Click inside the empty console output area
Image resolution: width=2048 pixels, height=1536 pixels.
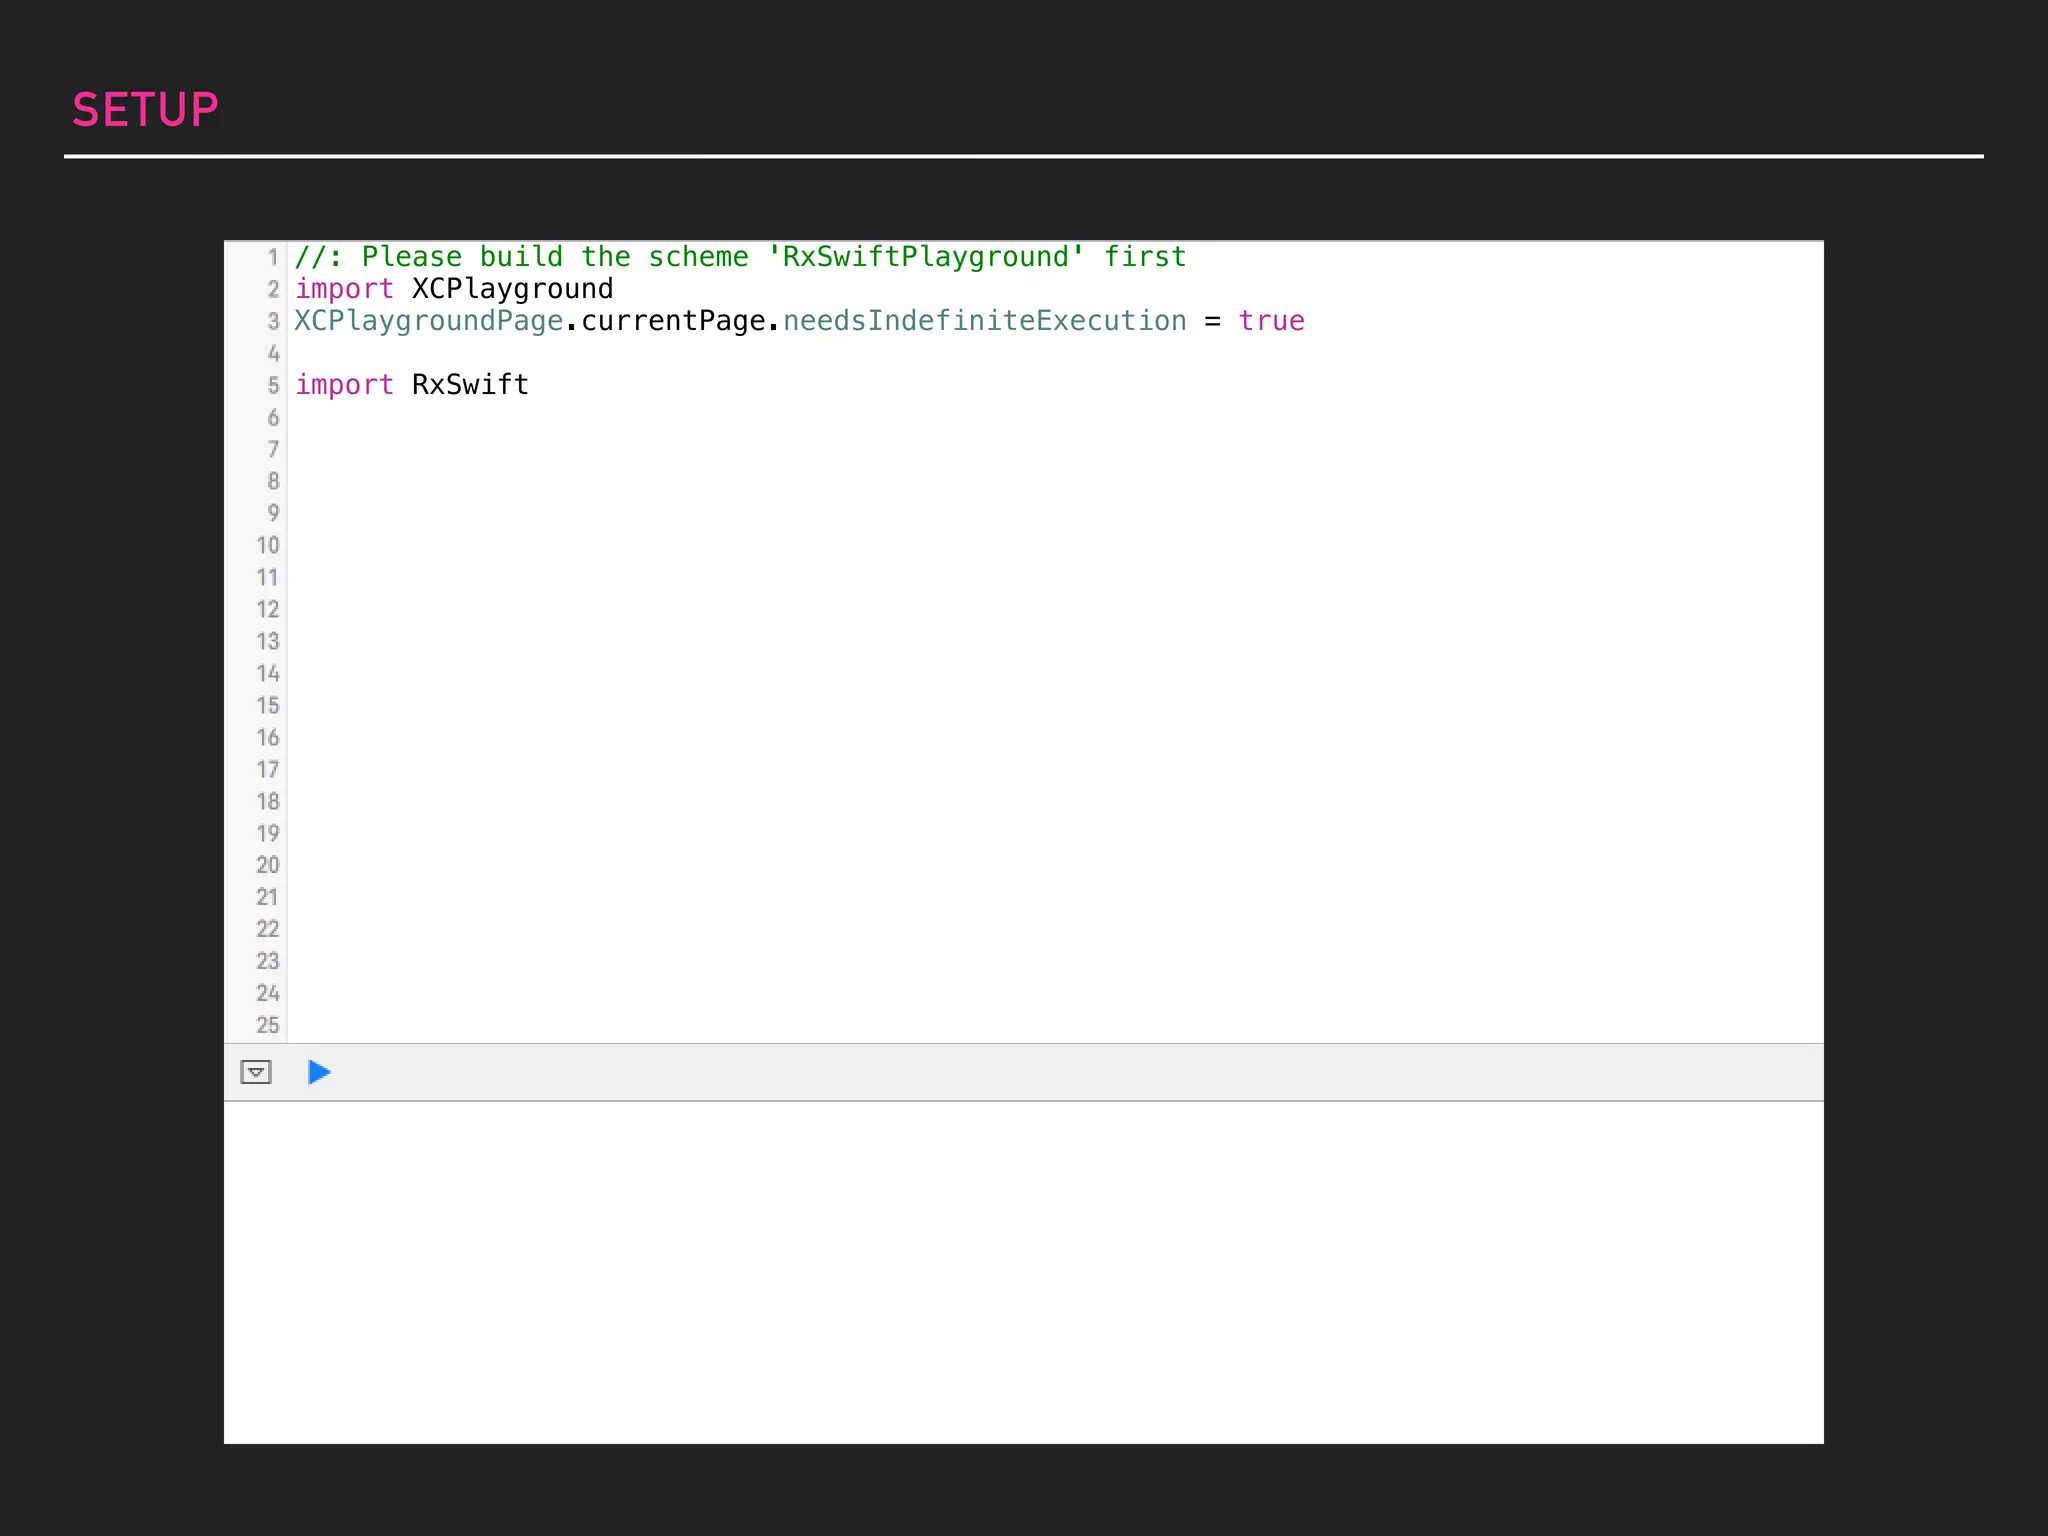pos(1022,1270)
